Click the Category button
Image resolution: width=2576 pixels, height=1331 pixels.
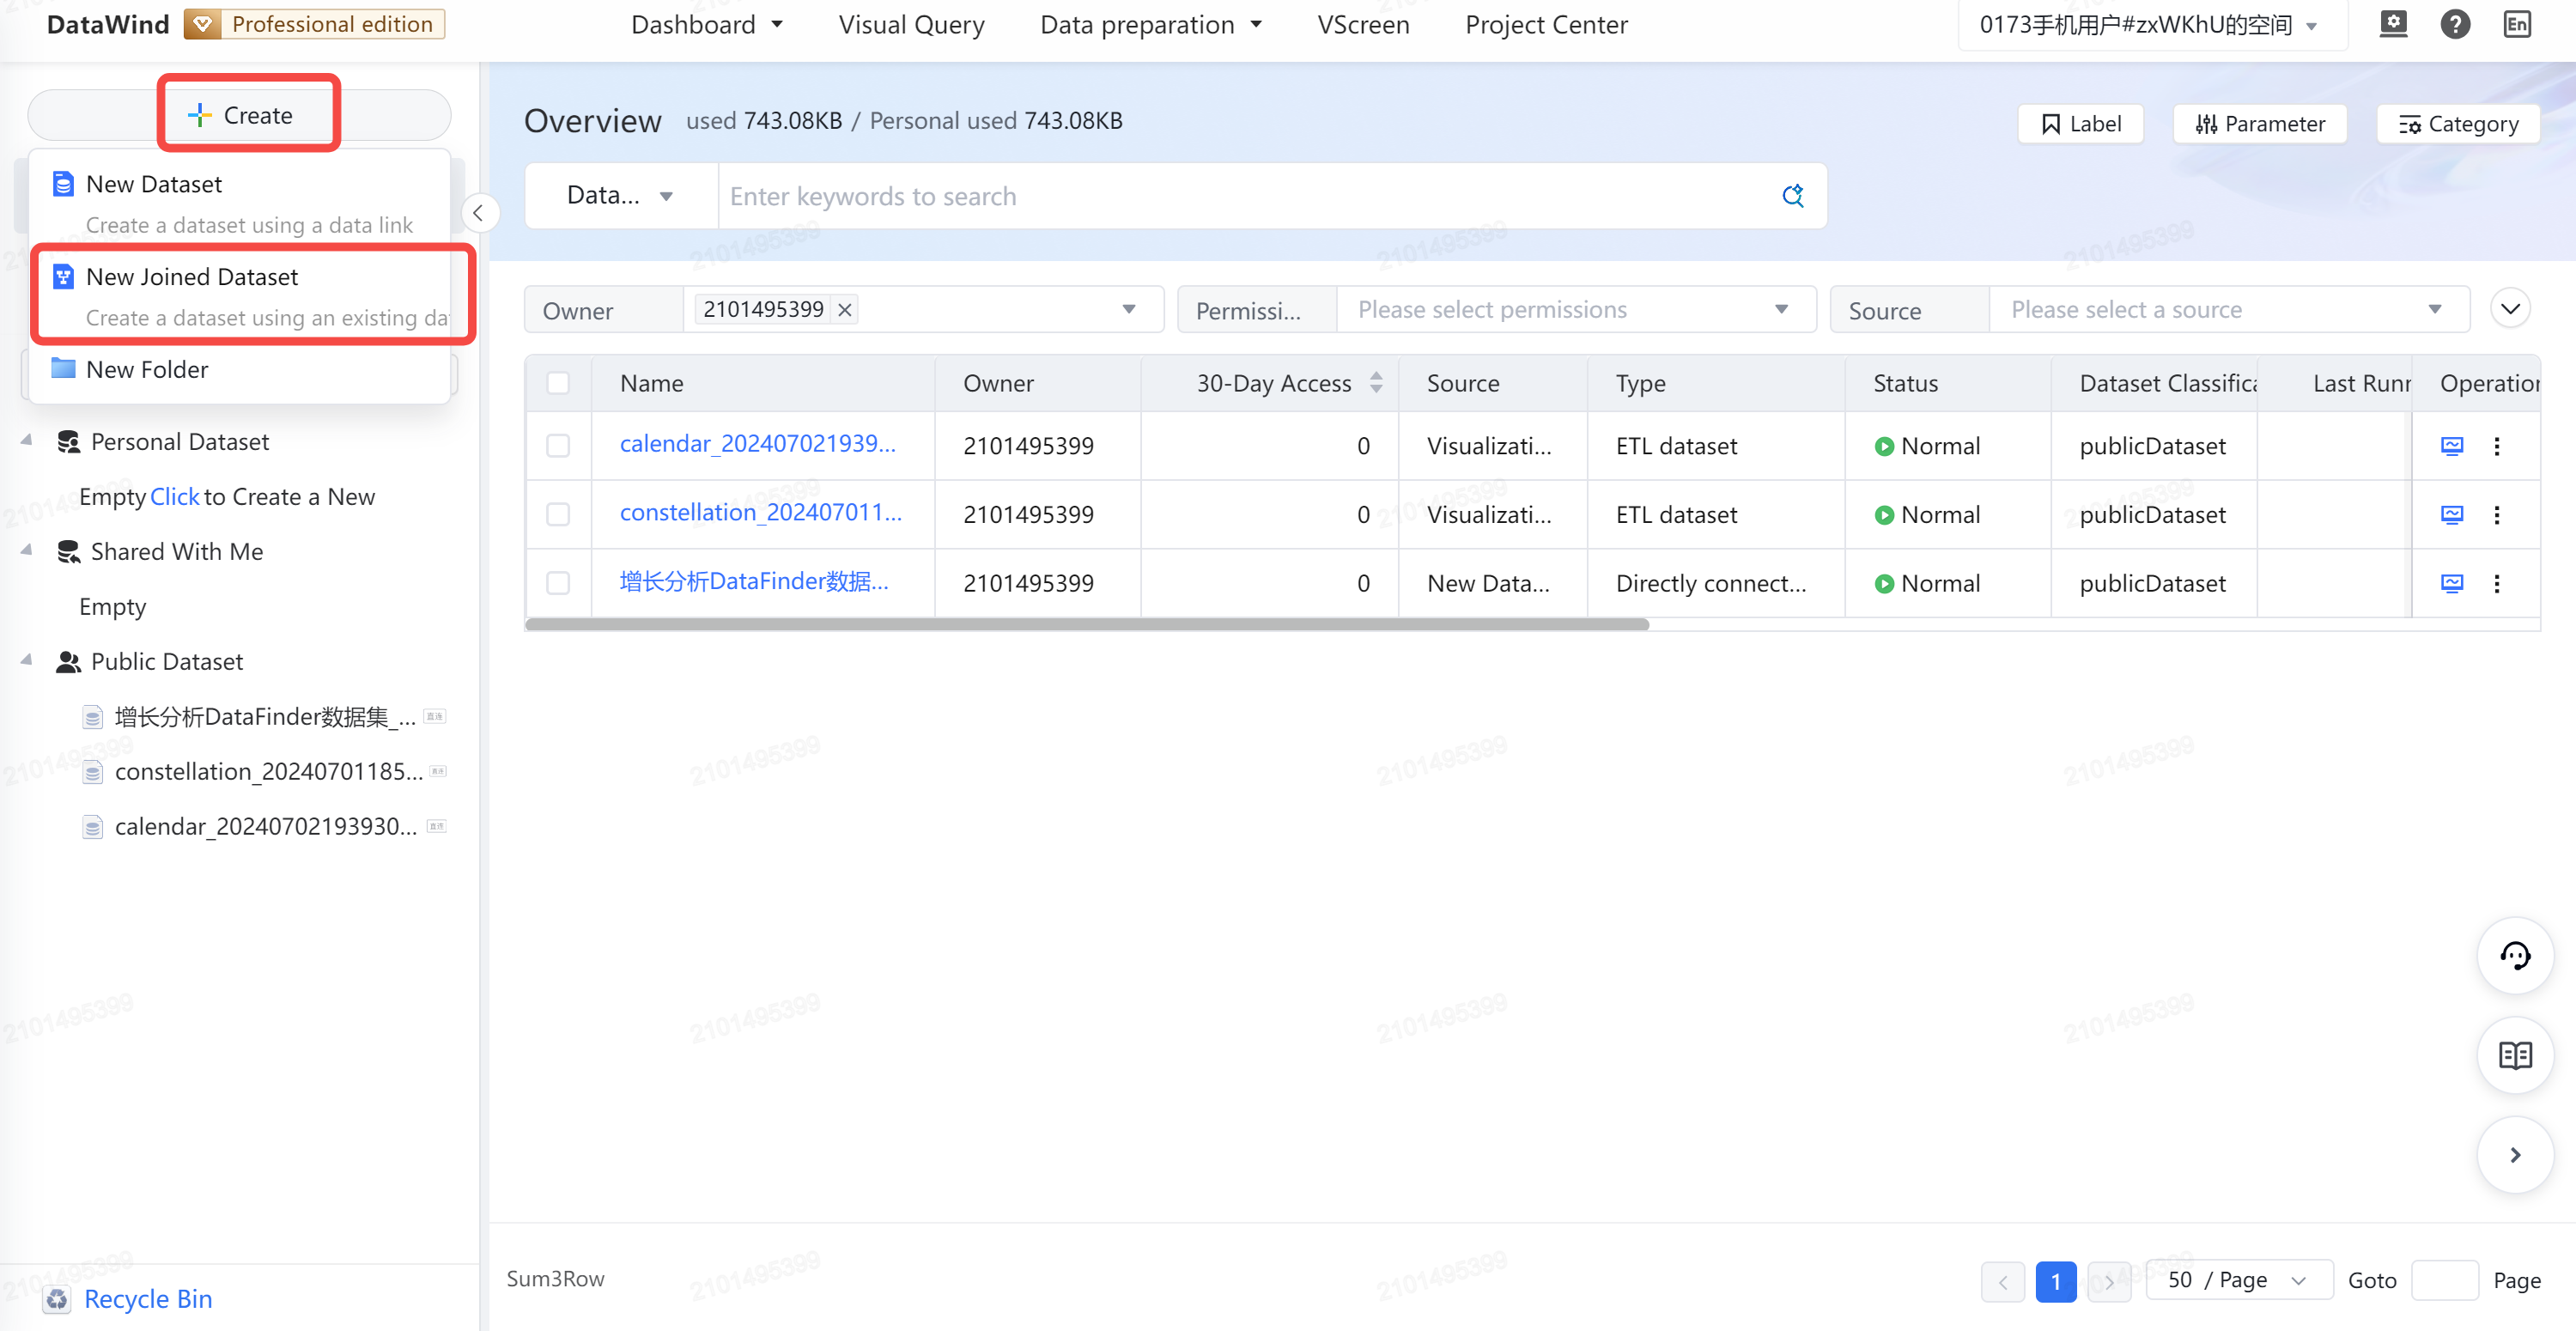coord(2458,124)
